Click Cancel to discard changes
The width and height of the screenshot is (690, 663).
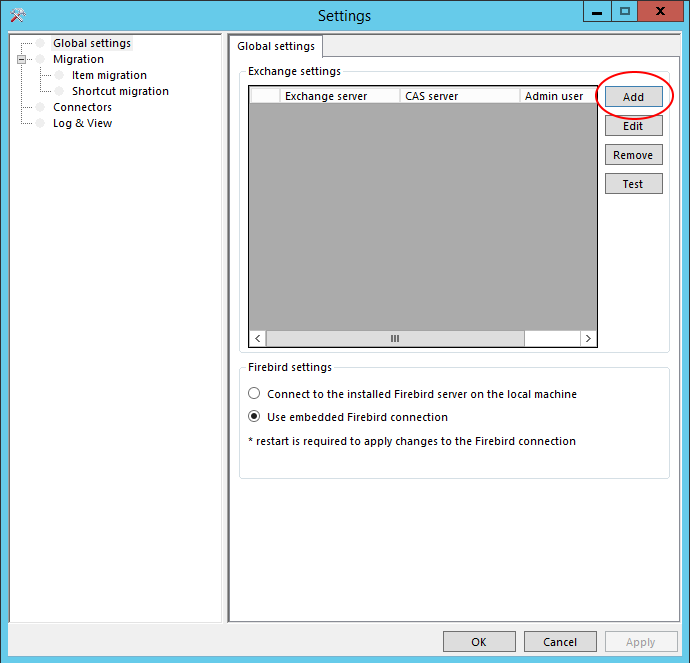(560, 642)
